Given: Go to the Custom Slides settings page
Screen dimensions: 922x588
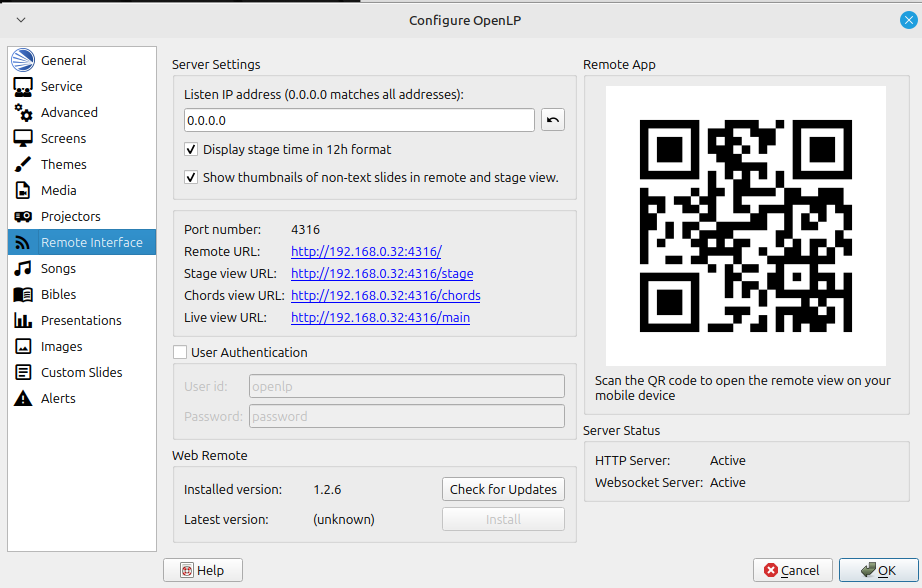Looking at the screenshot, I should point(81,372).
